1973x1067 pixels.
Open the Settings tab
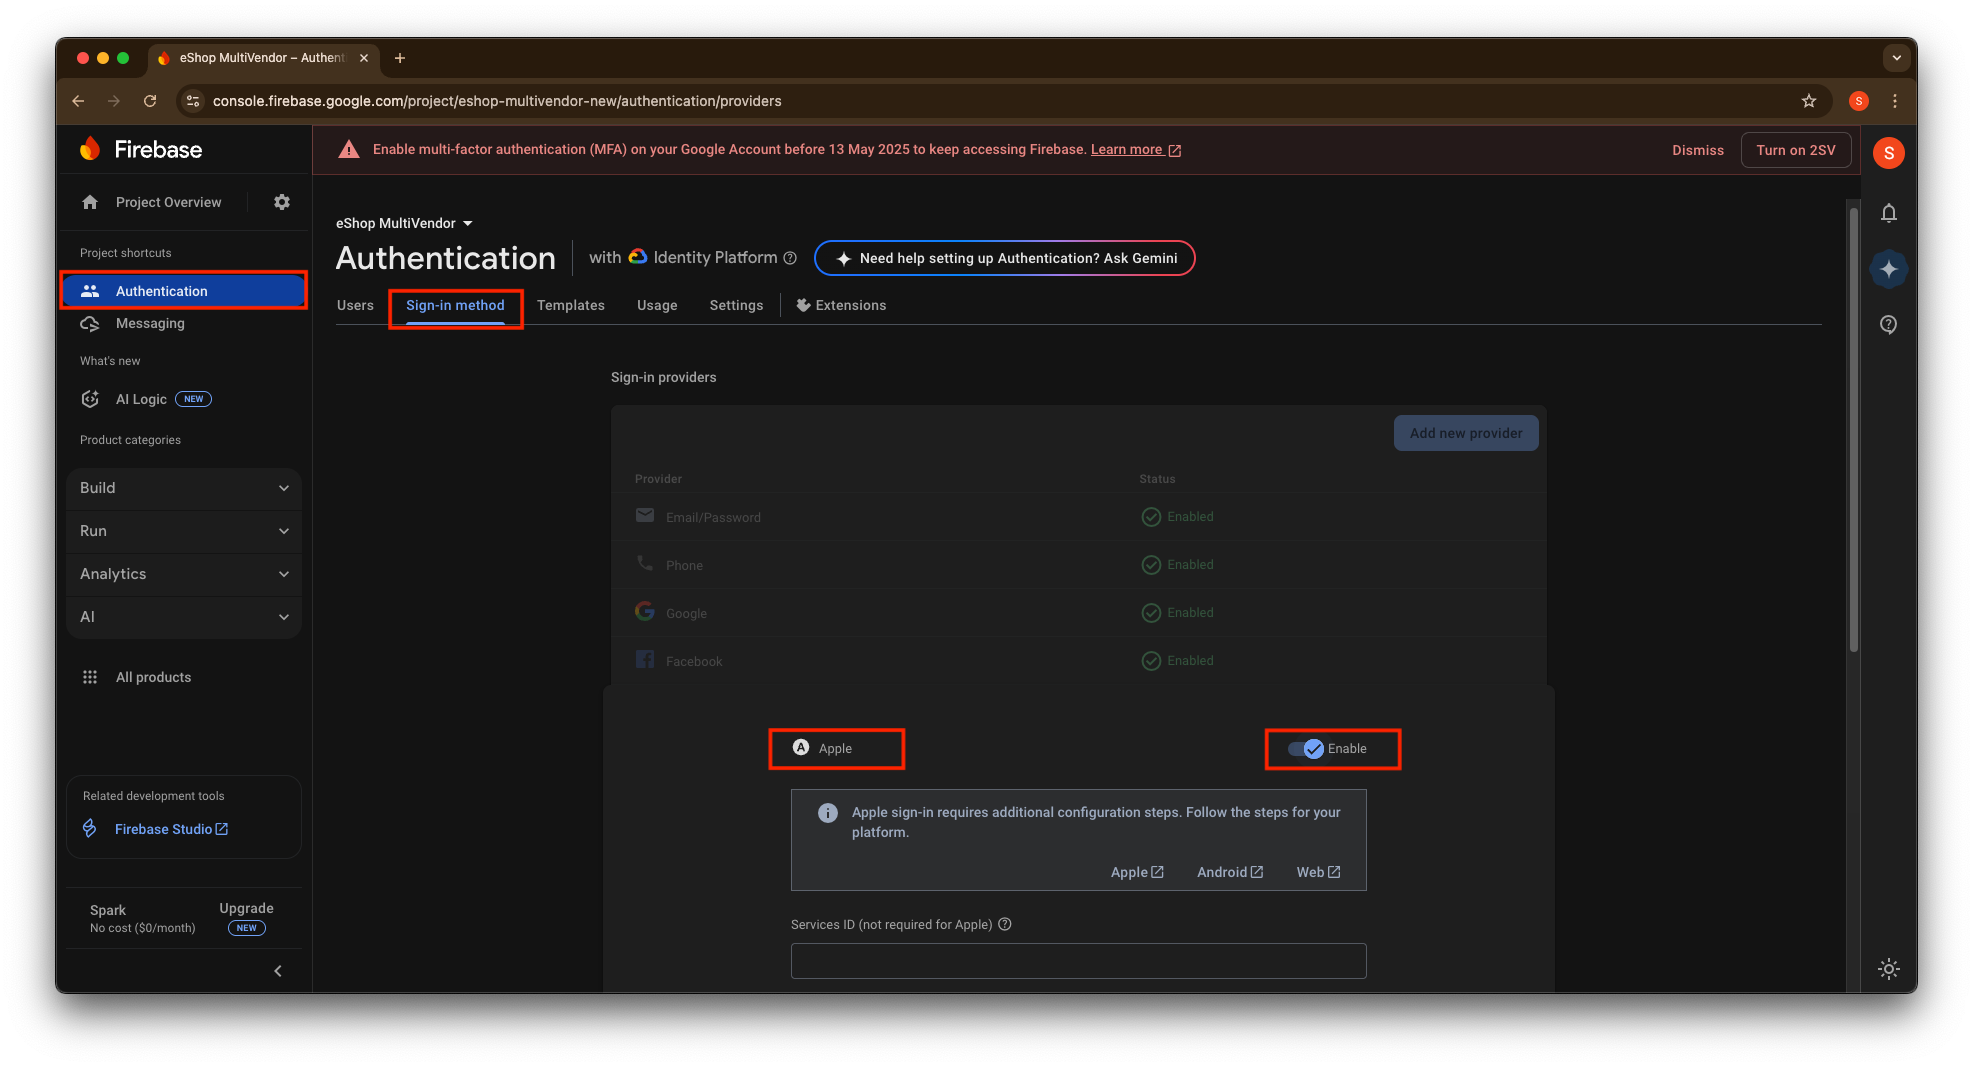tap(736, 305)
